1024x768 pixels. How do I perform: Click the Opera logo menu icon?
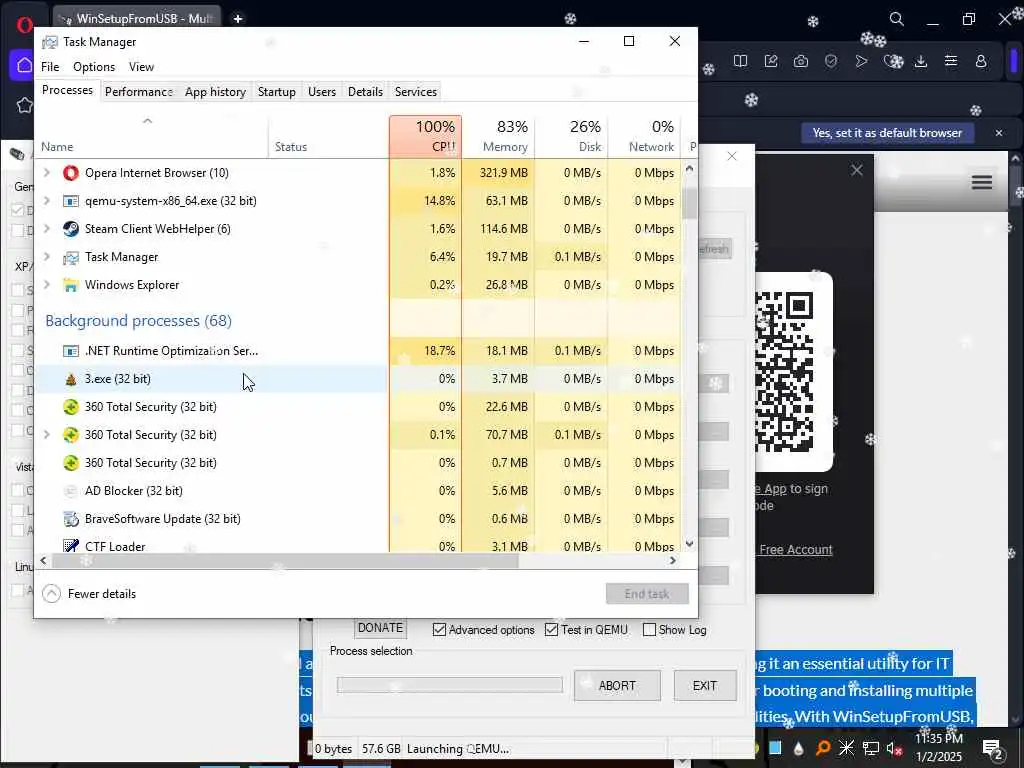(x=24, y=25)
